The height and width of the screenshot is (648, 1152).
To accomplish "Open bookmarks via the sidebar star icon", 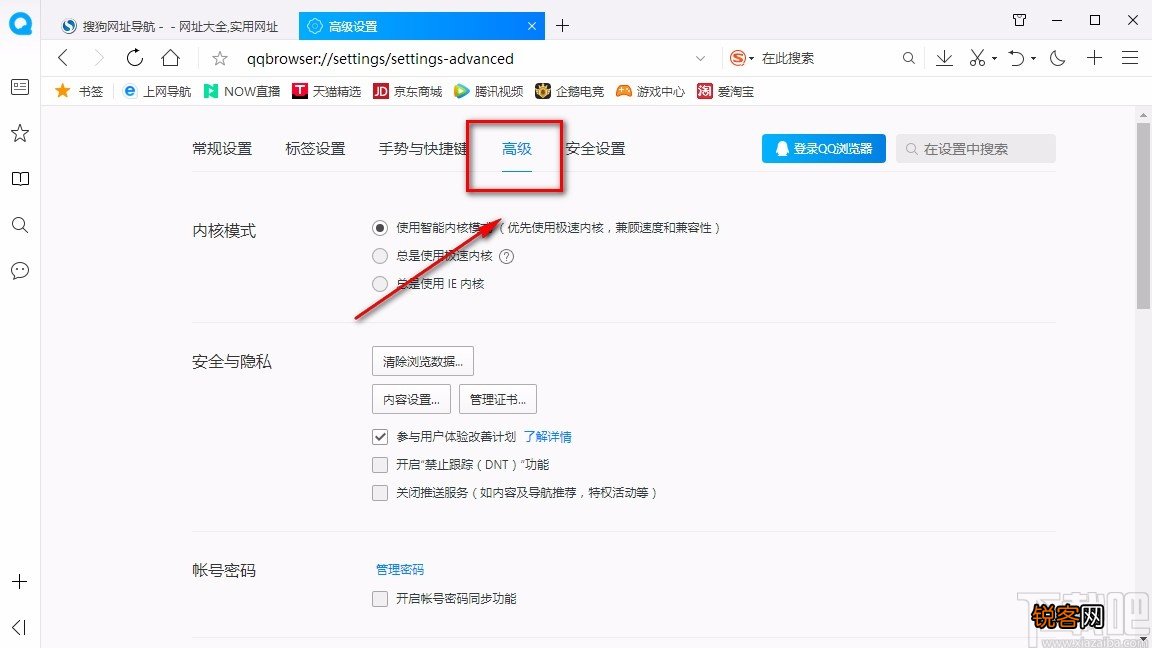I will pos(19,132).
